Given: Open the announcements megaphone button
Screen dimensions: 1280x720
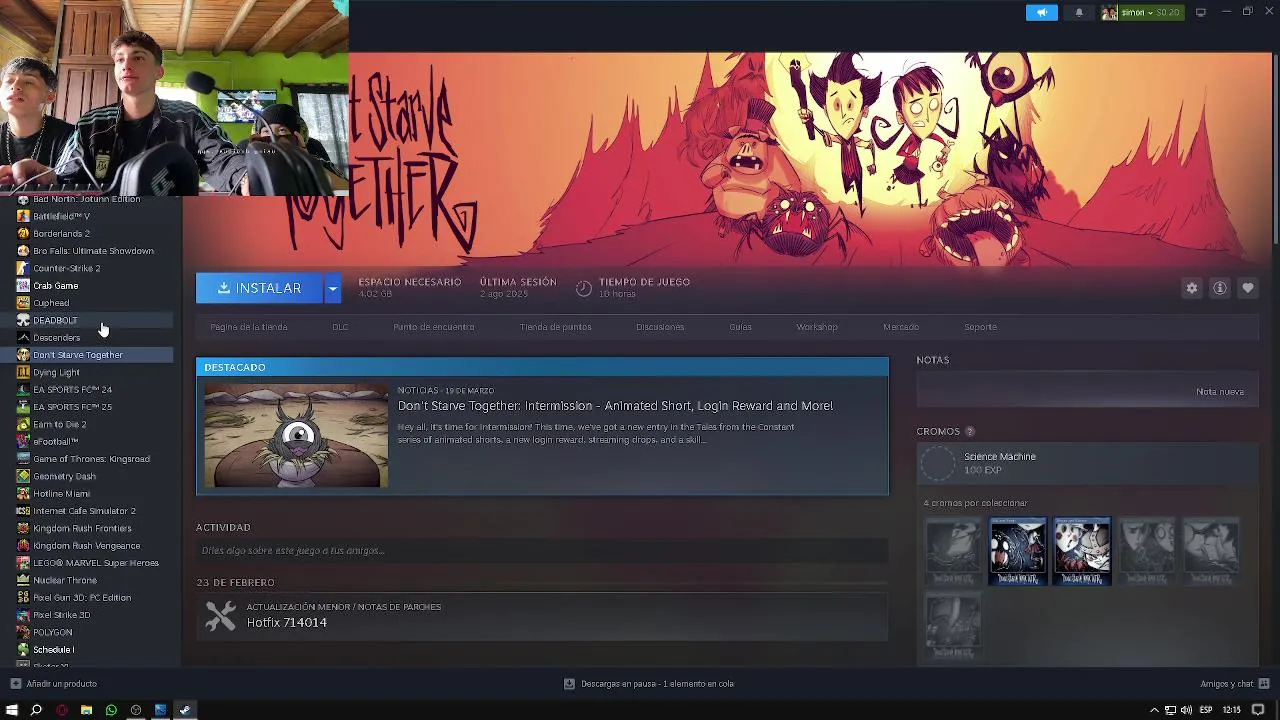Looking at the screenshot, I should 1041,12.
